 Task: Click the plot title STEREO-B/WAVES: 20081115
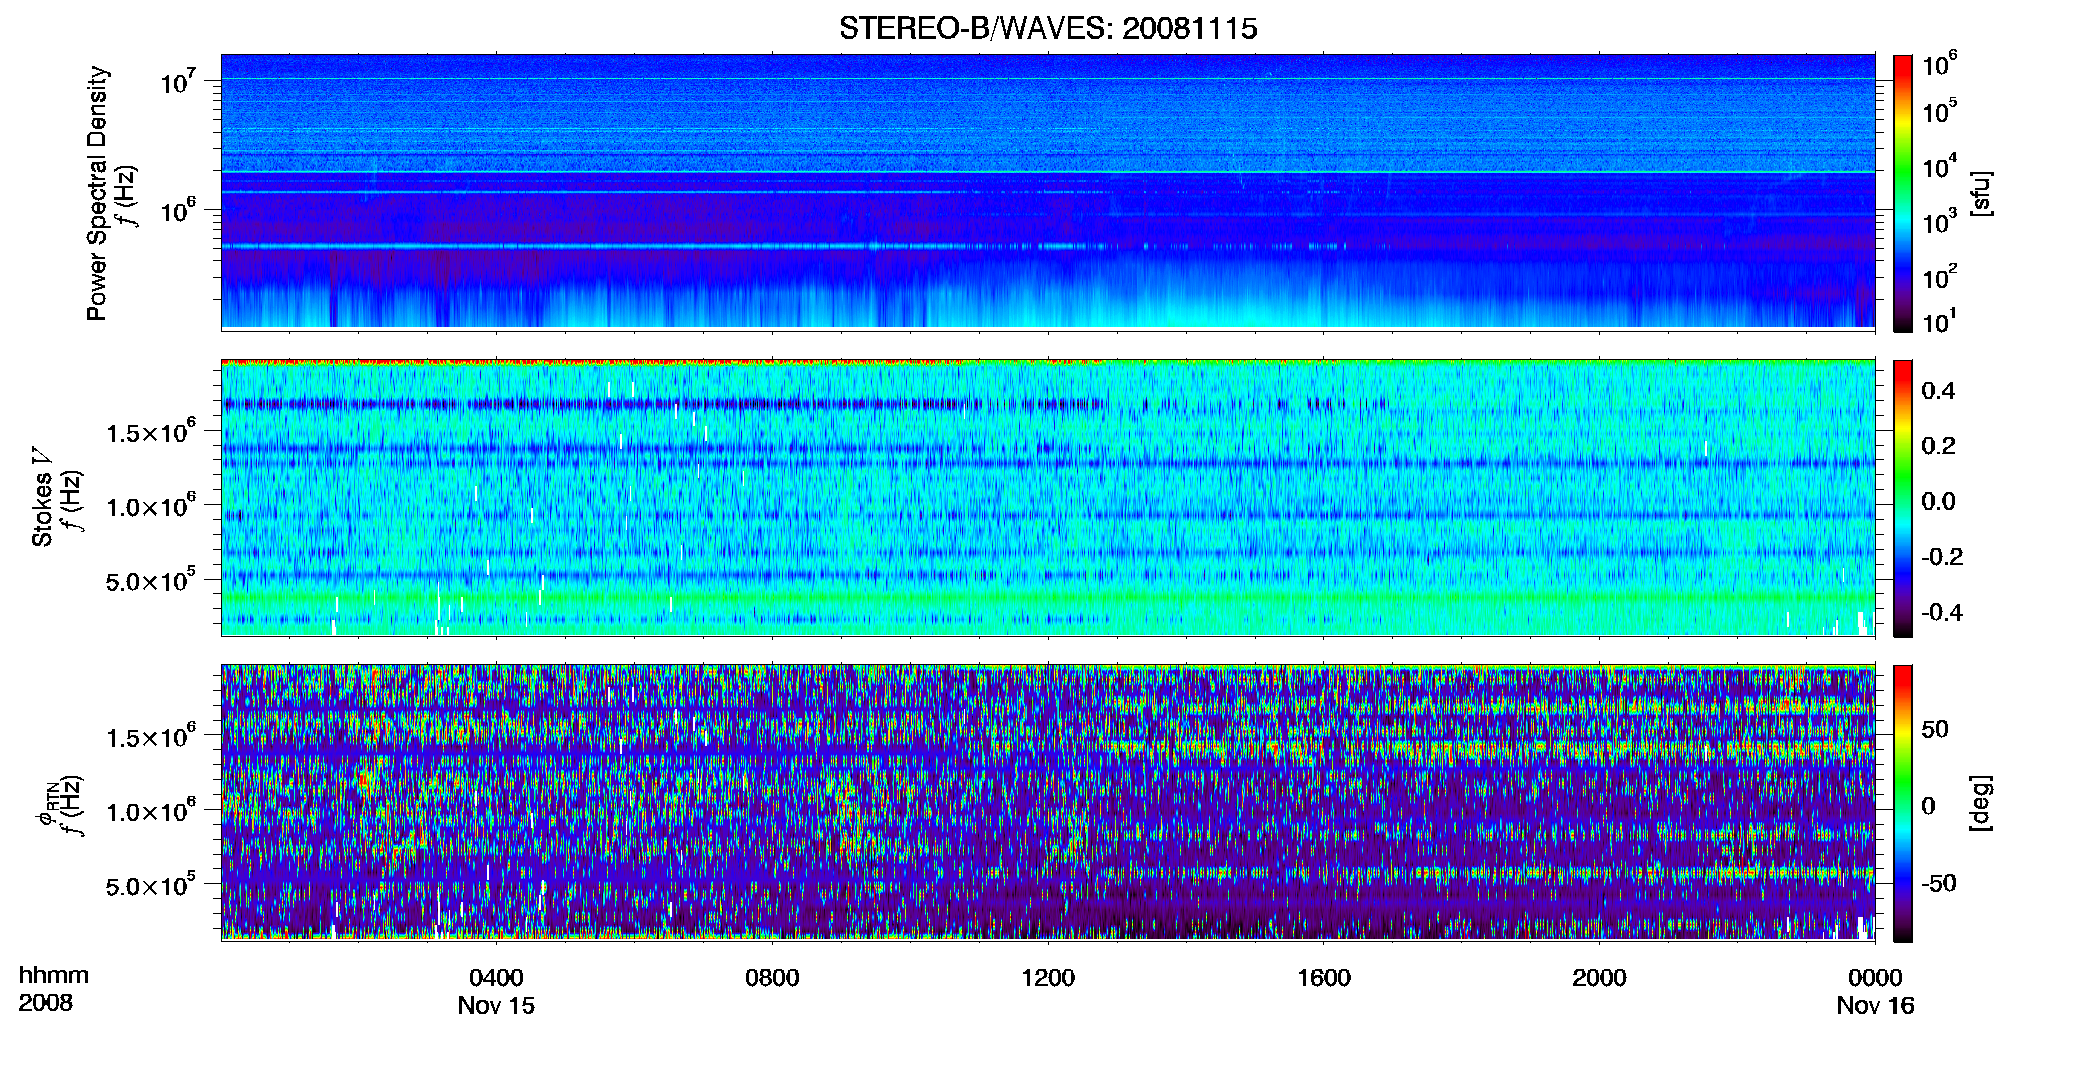[x=1048, y=28]
